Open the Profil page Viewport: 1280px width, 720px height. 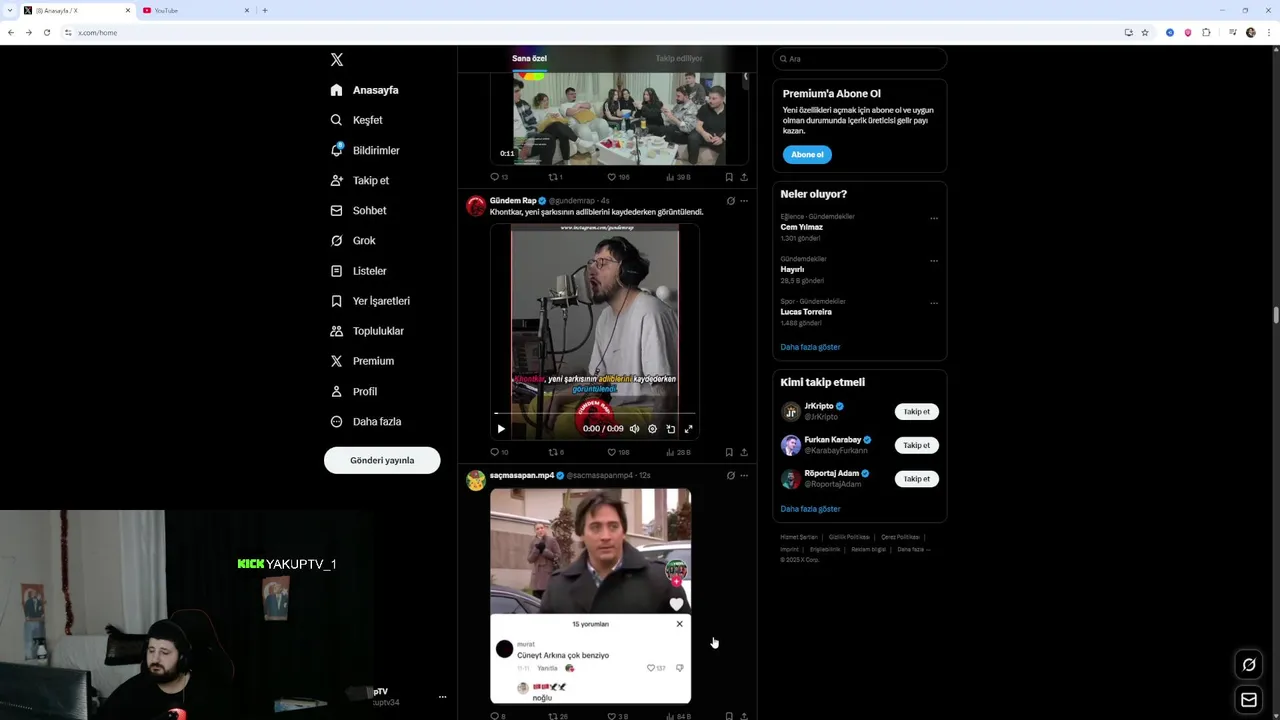[354, 391]
